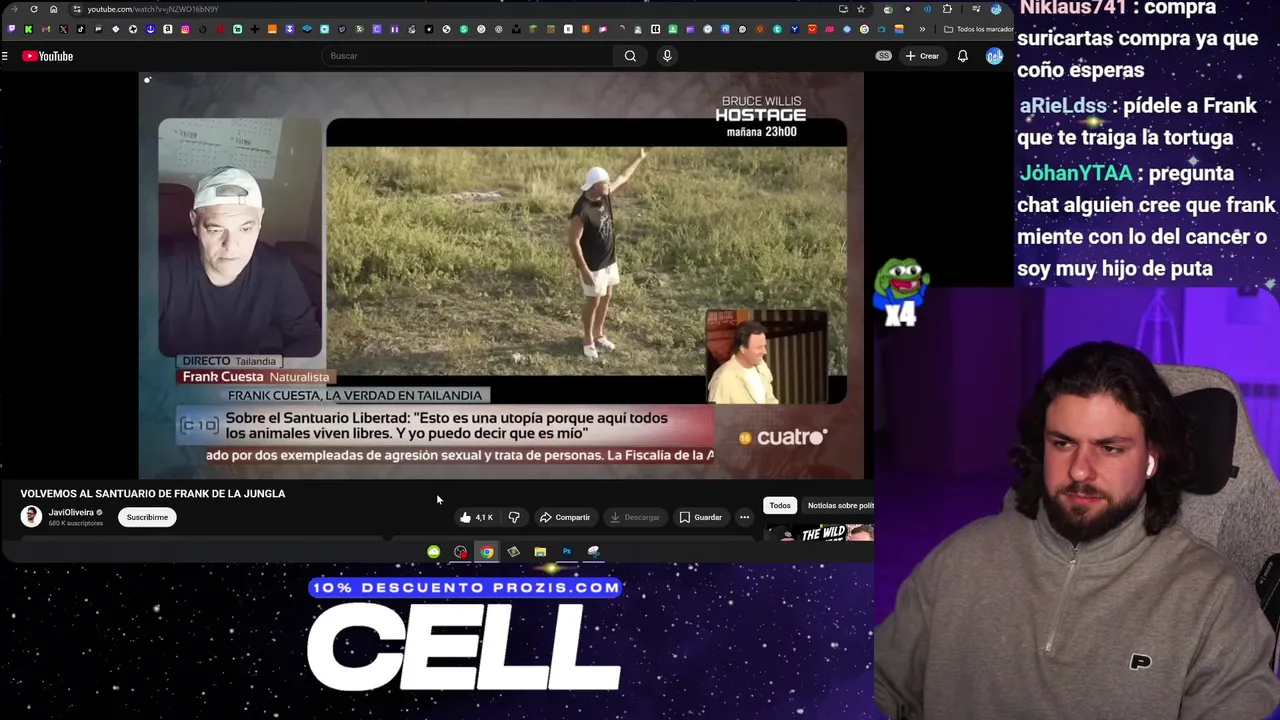Save the video with Guardar
The width and height of the screenshot is (1280, 720).
[700, 517]
